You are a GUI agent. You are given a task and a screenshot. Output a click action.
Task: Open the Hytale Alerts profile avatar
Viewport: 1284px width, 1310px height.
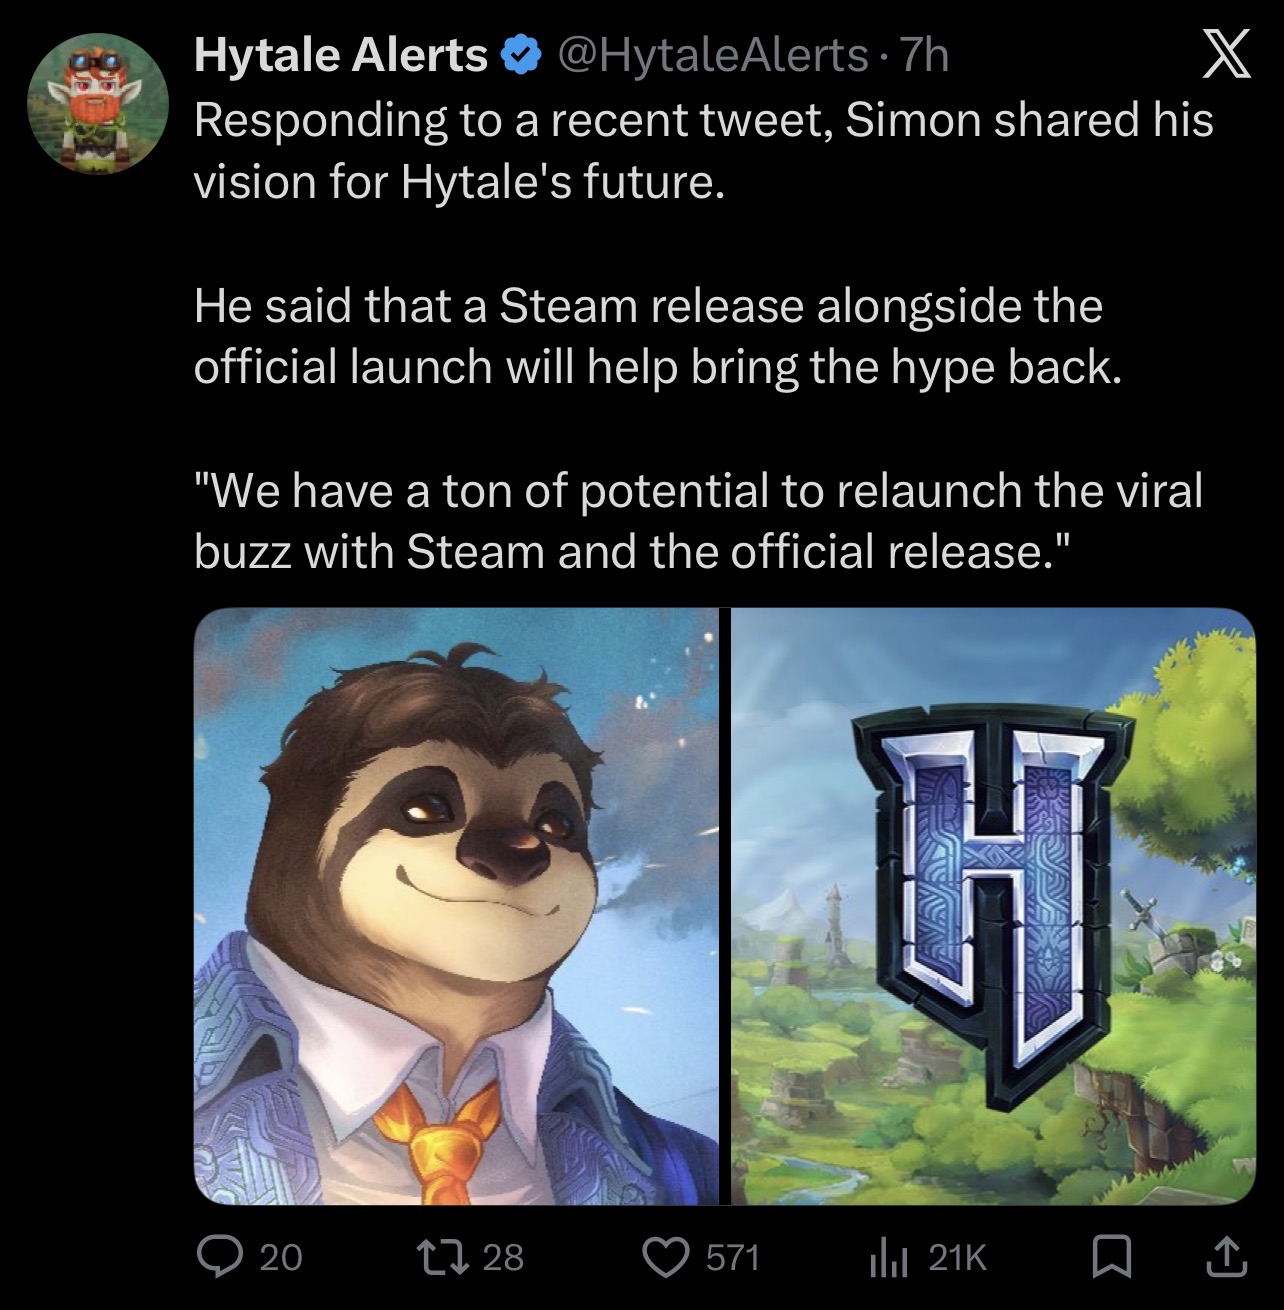tap(97, 104)
